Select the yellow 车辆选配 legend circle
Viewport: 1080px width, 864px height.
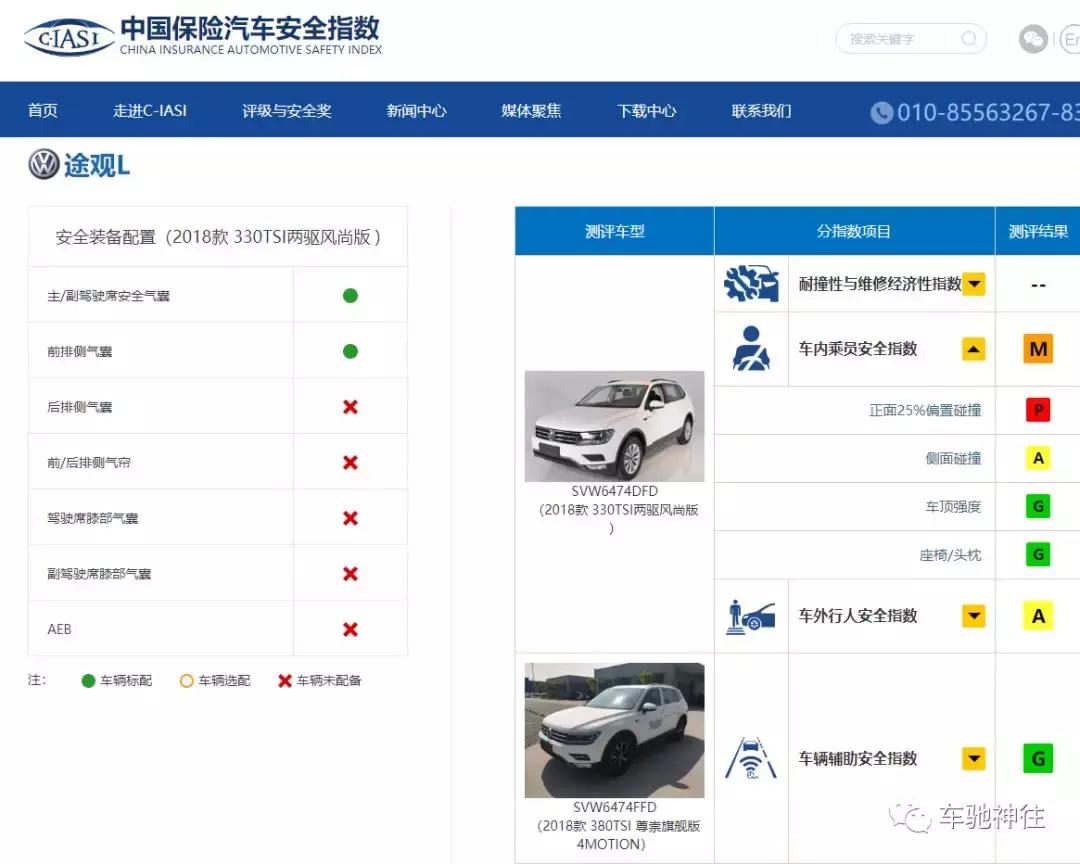pyautogui.click(x=187, y=680)
